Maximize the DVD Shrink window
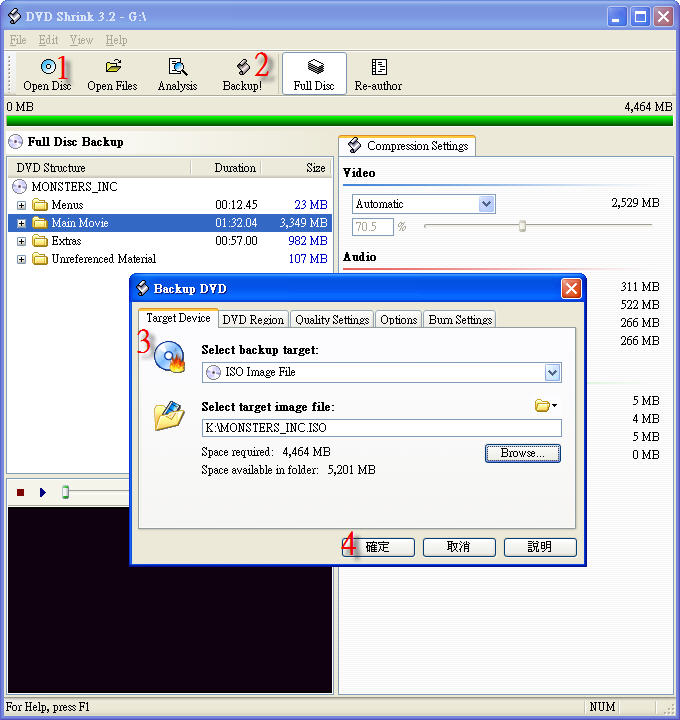 click(x=640, y=17)
